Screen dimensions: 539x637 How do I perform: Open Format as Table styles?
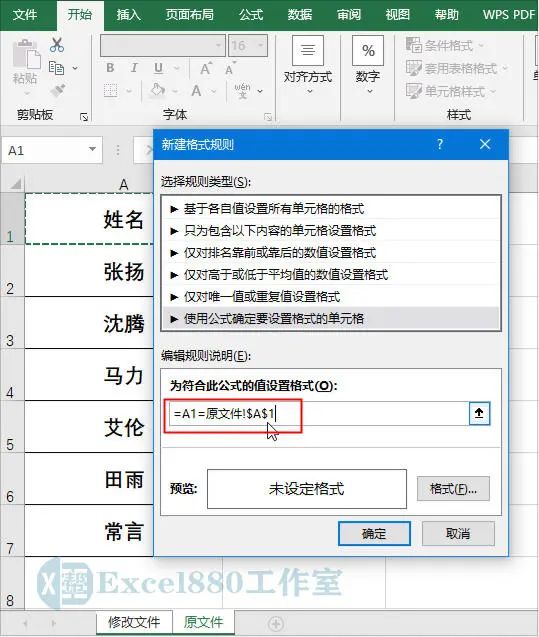pos(457,68)
